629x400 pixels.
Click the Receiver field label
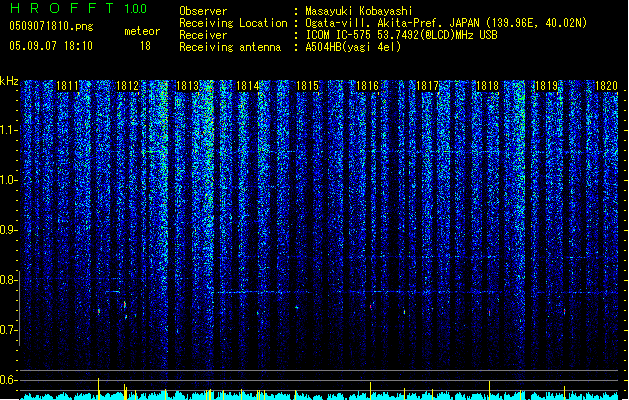(203, 35)
